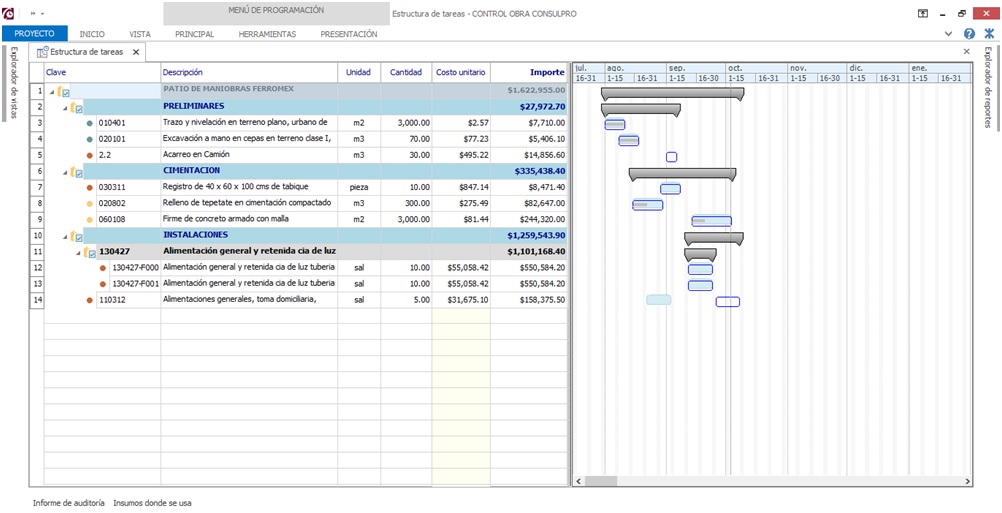This screenshot has width=1002, height=513.
Task: Open the Insumos donde se usa panel
Action: point(152,503)
